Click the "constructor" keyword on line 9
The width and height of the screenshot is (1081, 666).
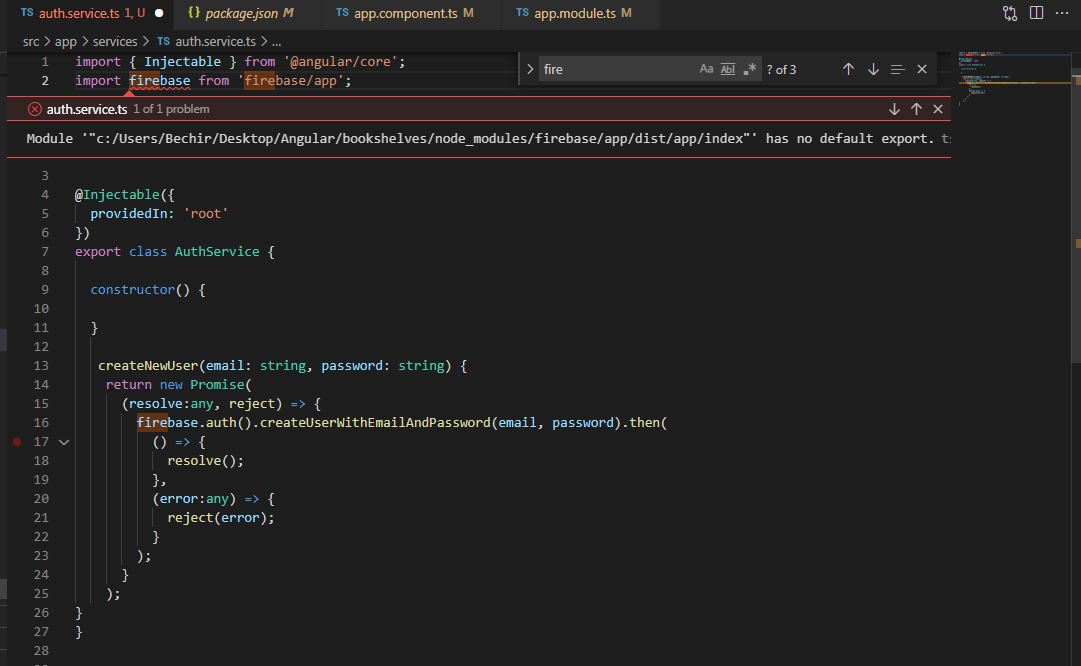click(x=132, y=290)
